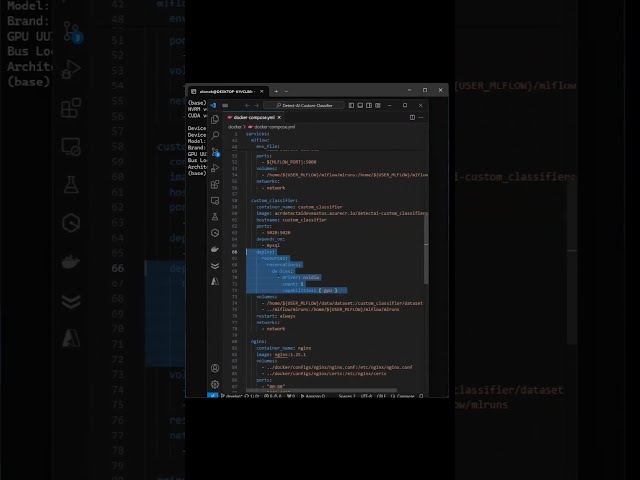Click the '${MLFLOW_PORT}:5000' port line
This screenshot has height=480, width=640.
point(291,162)
